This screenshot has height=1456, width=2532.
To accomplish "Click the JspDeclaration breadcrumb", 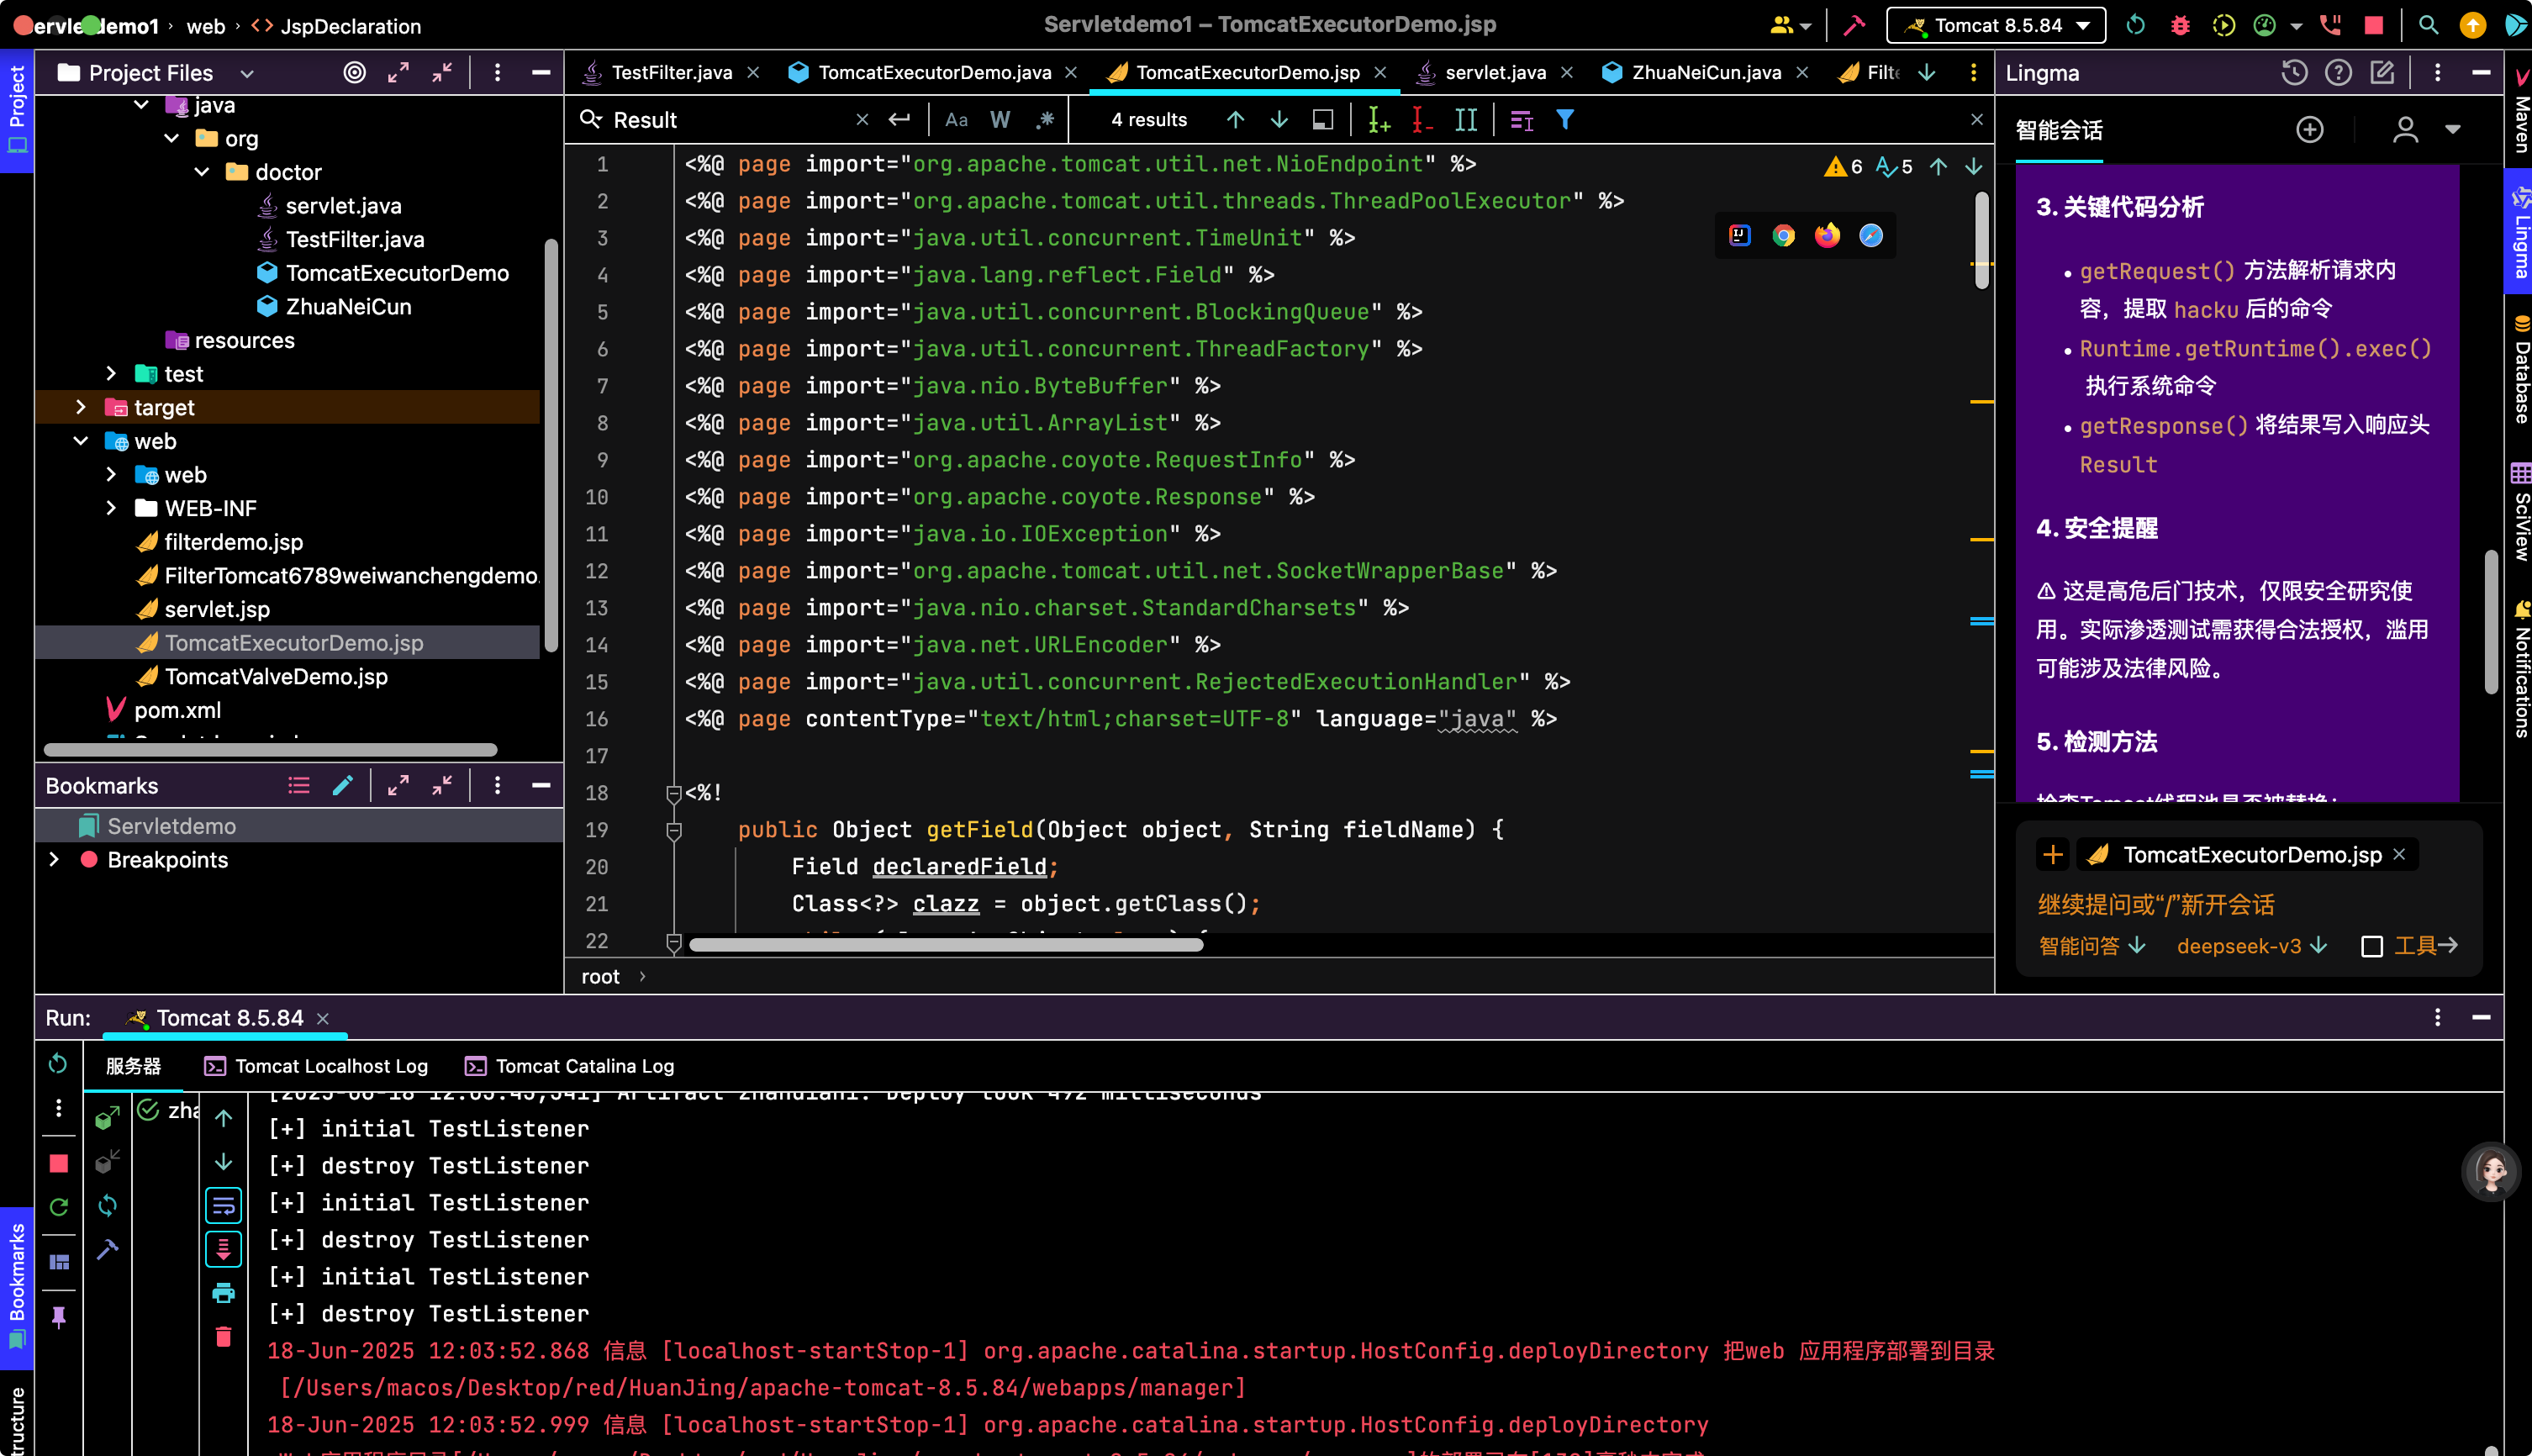I will [337, 26].
